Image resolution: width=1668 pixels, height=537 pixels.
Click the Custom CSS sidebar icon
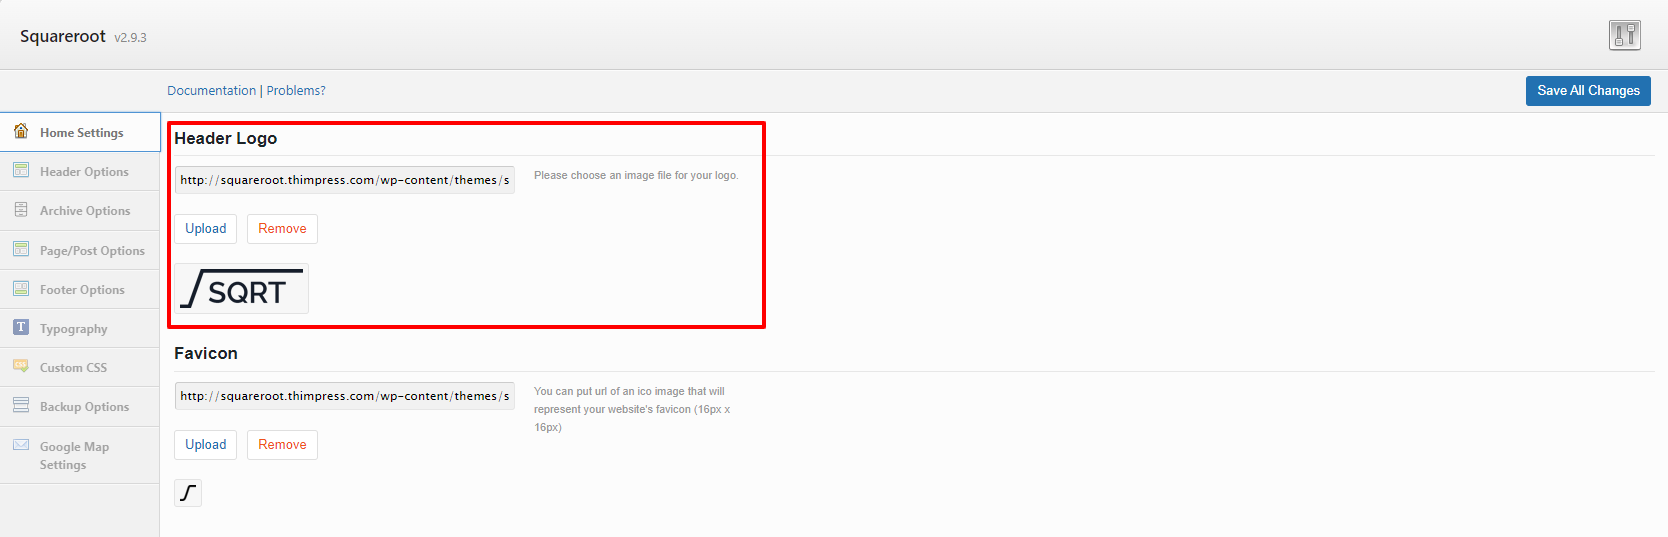(x=21, y=366)
